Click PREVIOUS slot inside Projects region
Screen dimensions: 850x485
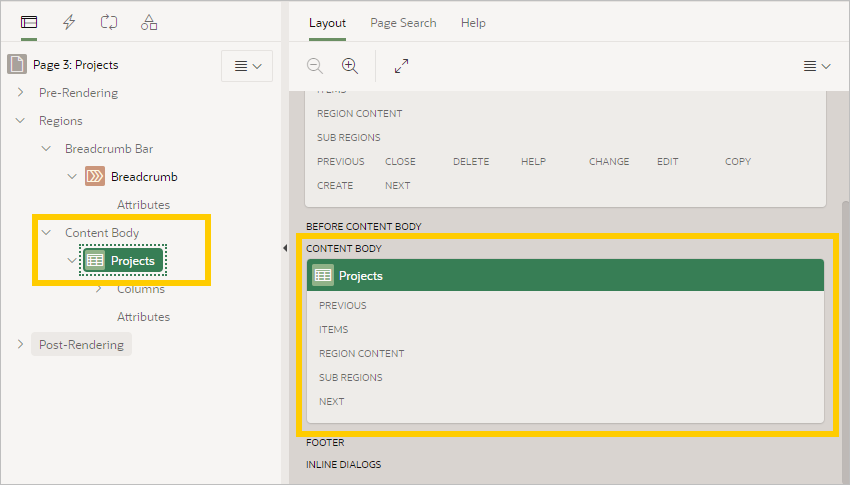pyautogui.click(x=343, y=306)
